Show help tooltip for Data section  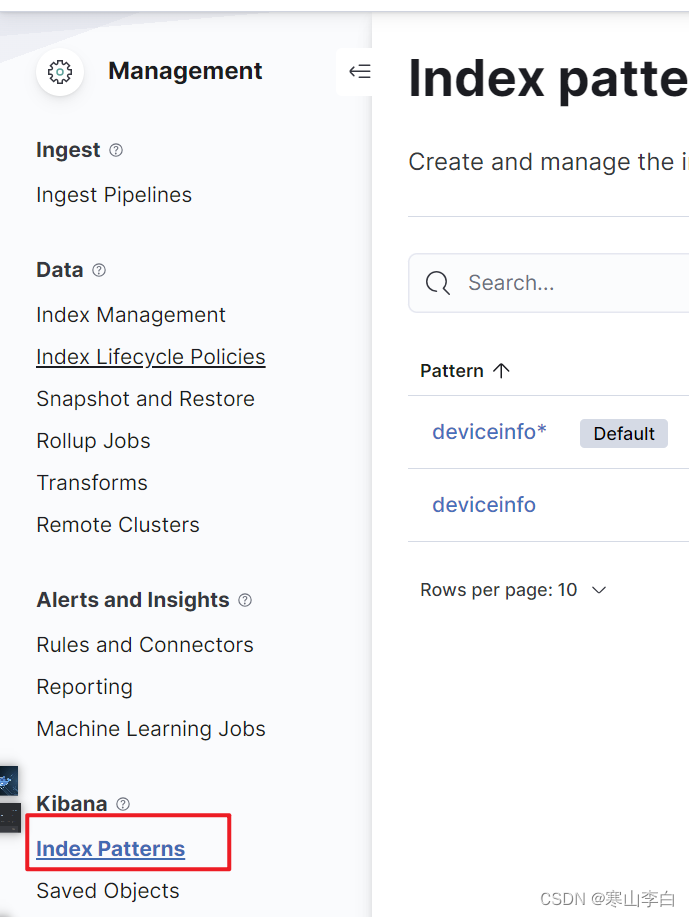pyautogui.click(x=99, y=270)
